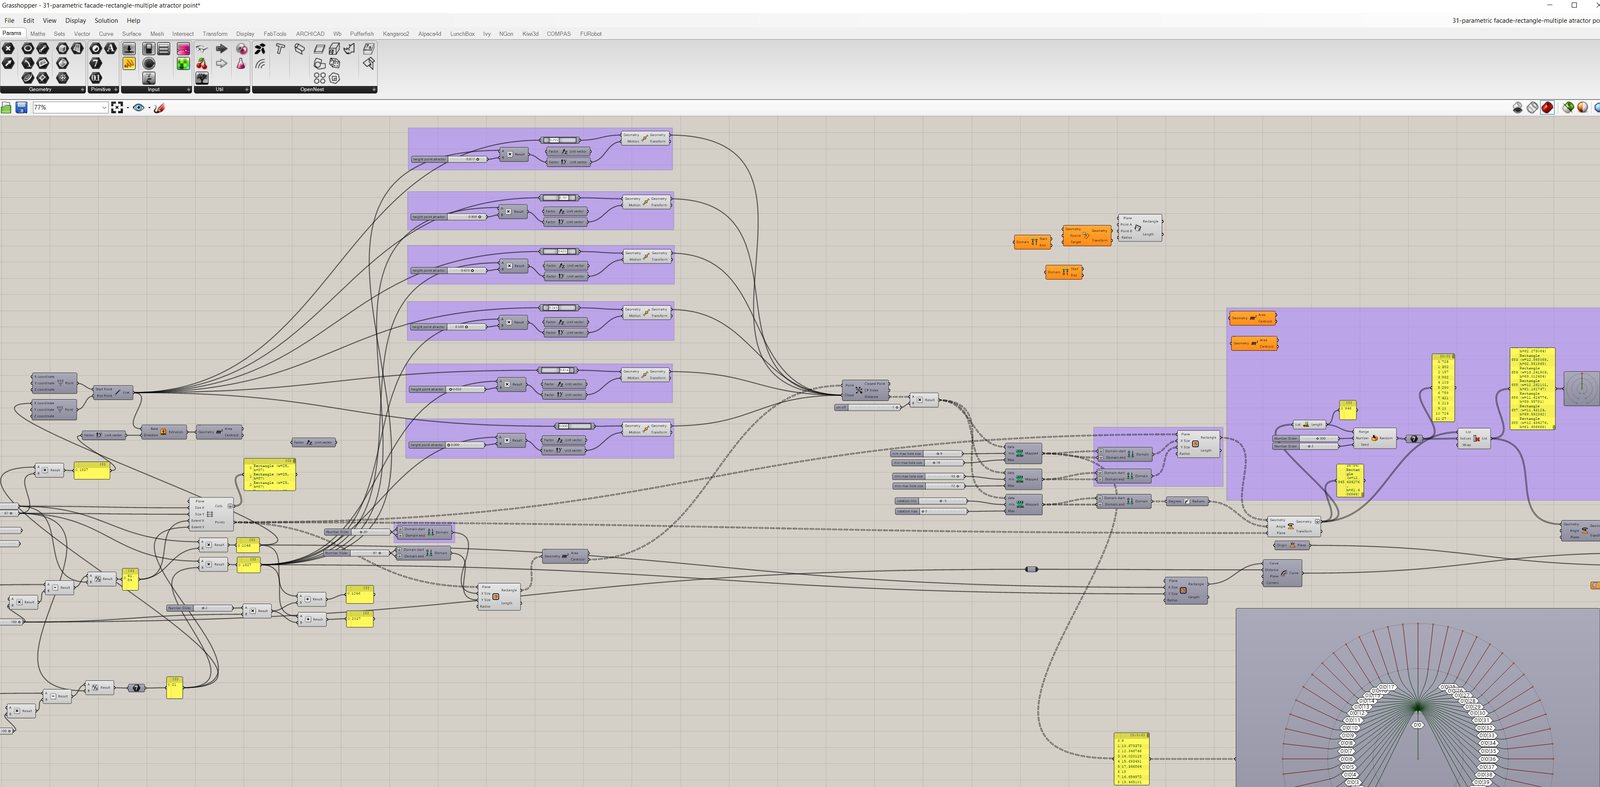Click the Closest Point component icon
Image resolution: width=1600 pixels, height=787 pixels.
(859, 390)
